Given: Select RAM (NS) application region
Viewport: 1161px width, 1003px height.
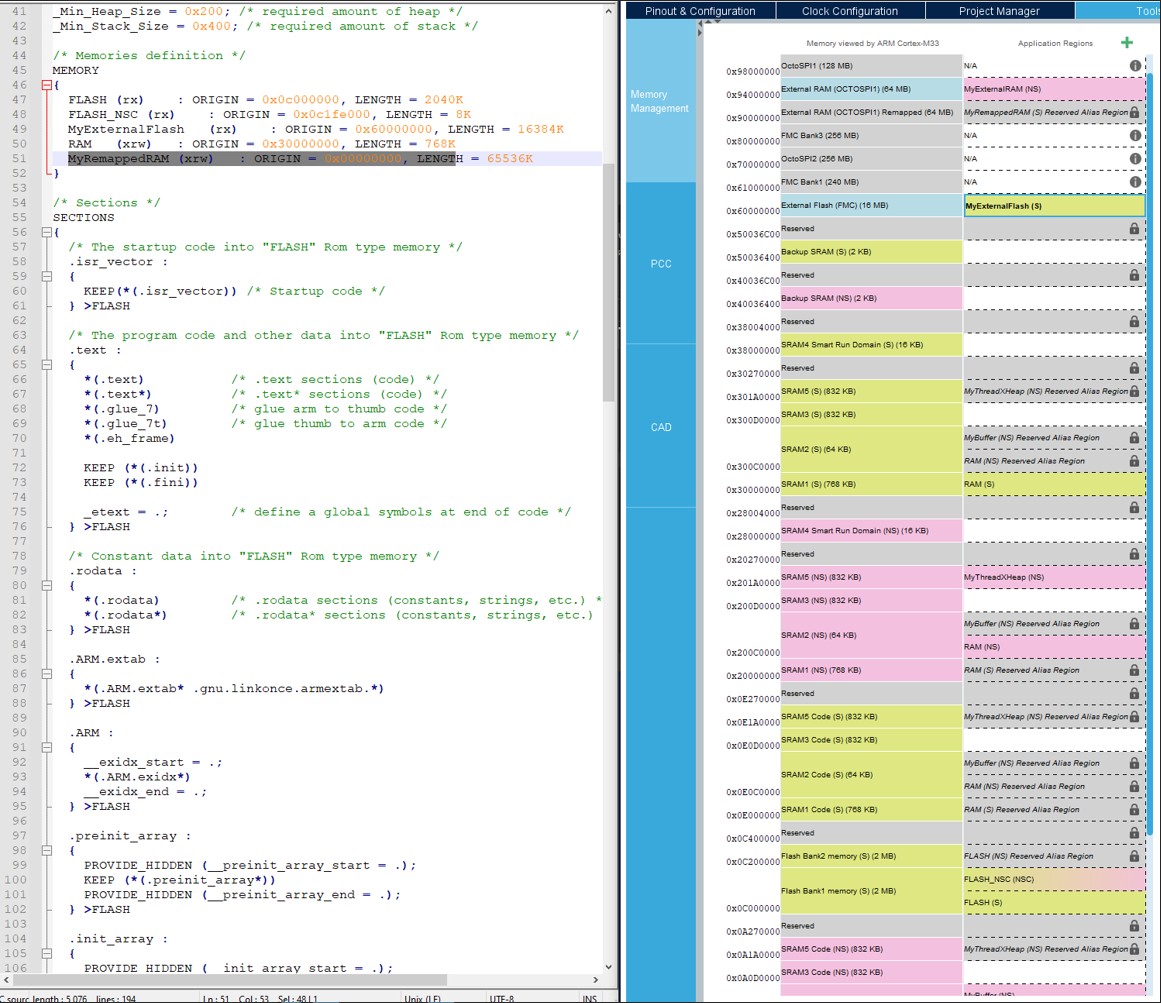Looking at the screenshot, I should tap(1054, 647).
